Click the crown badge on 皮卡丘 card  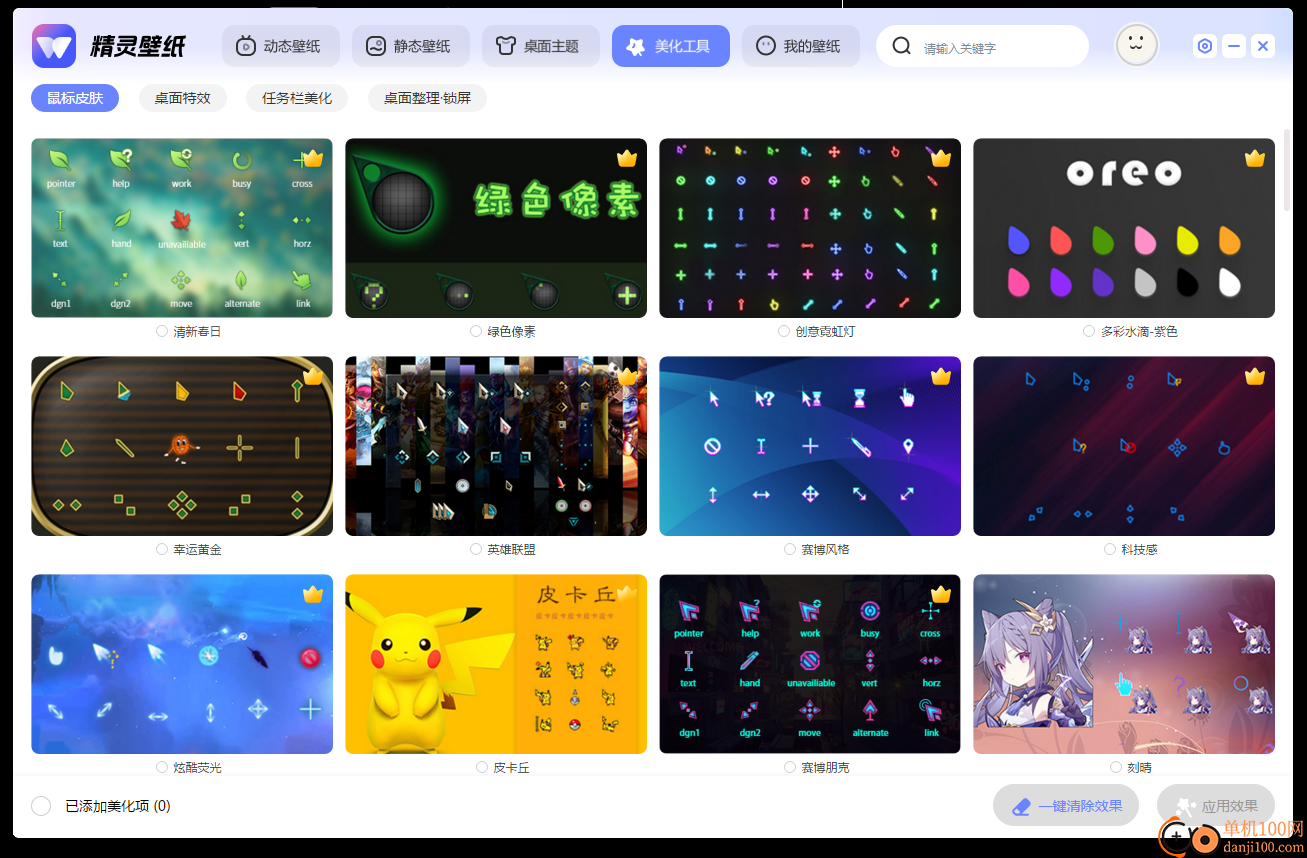pos(627,594)
